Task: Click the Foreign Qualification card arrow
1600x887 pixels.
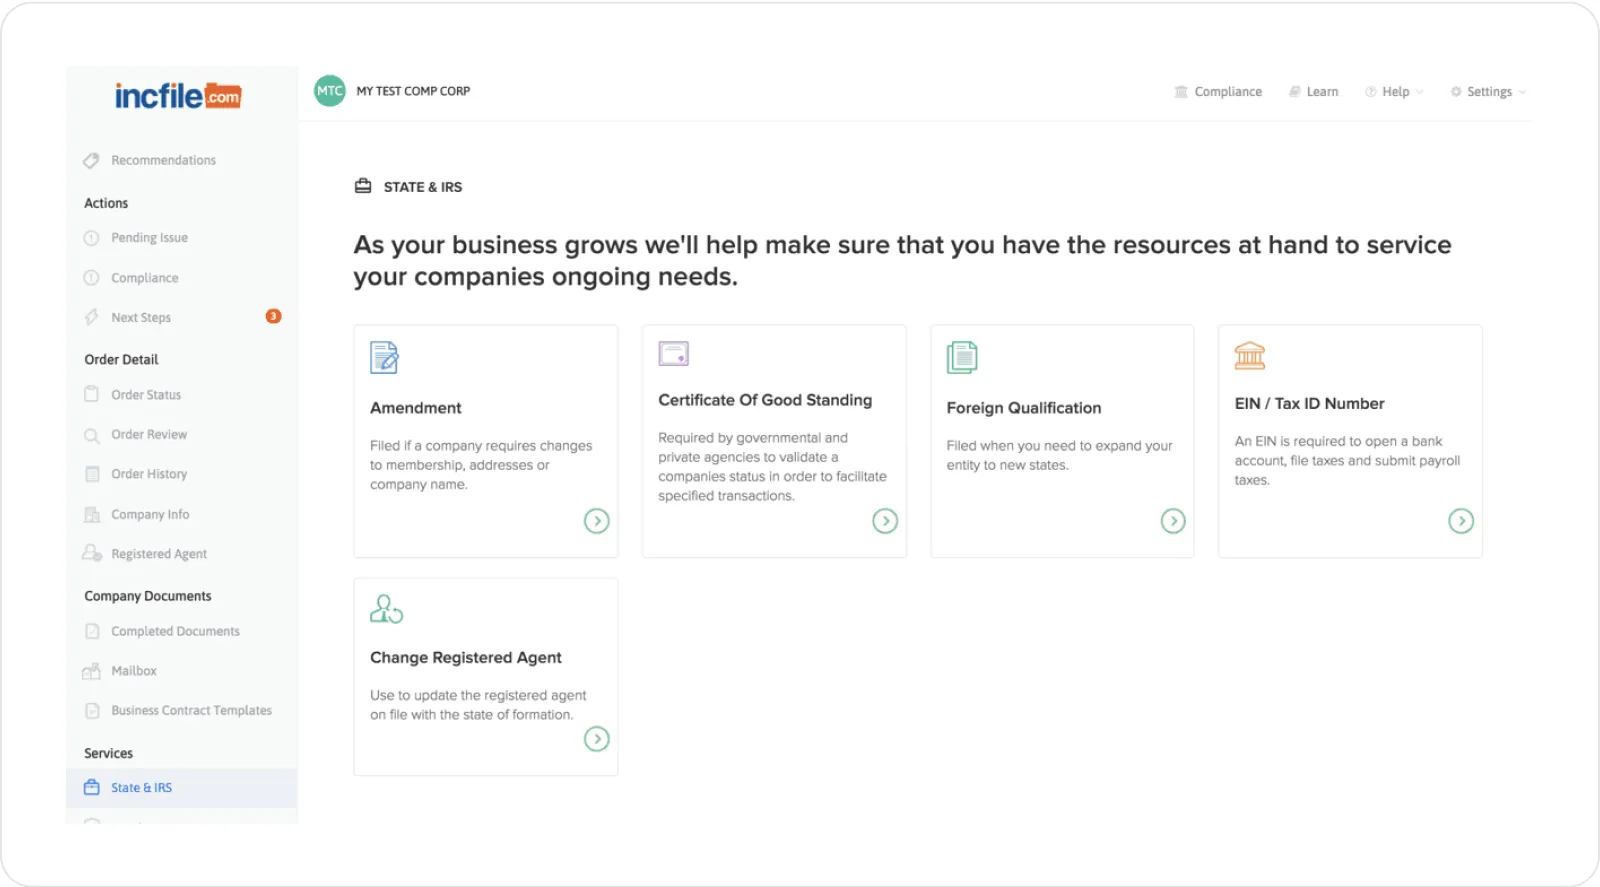Action: tap(1172, 521)
